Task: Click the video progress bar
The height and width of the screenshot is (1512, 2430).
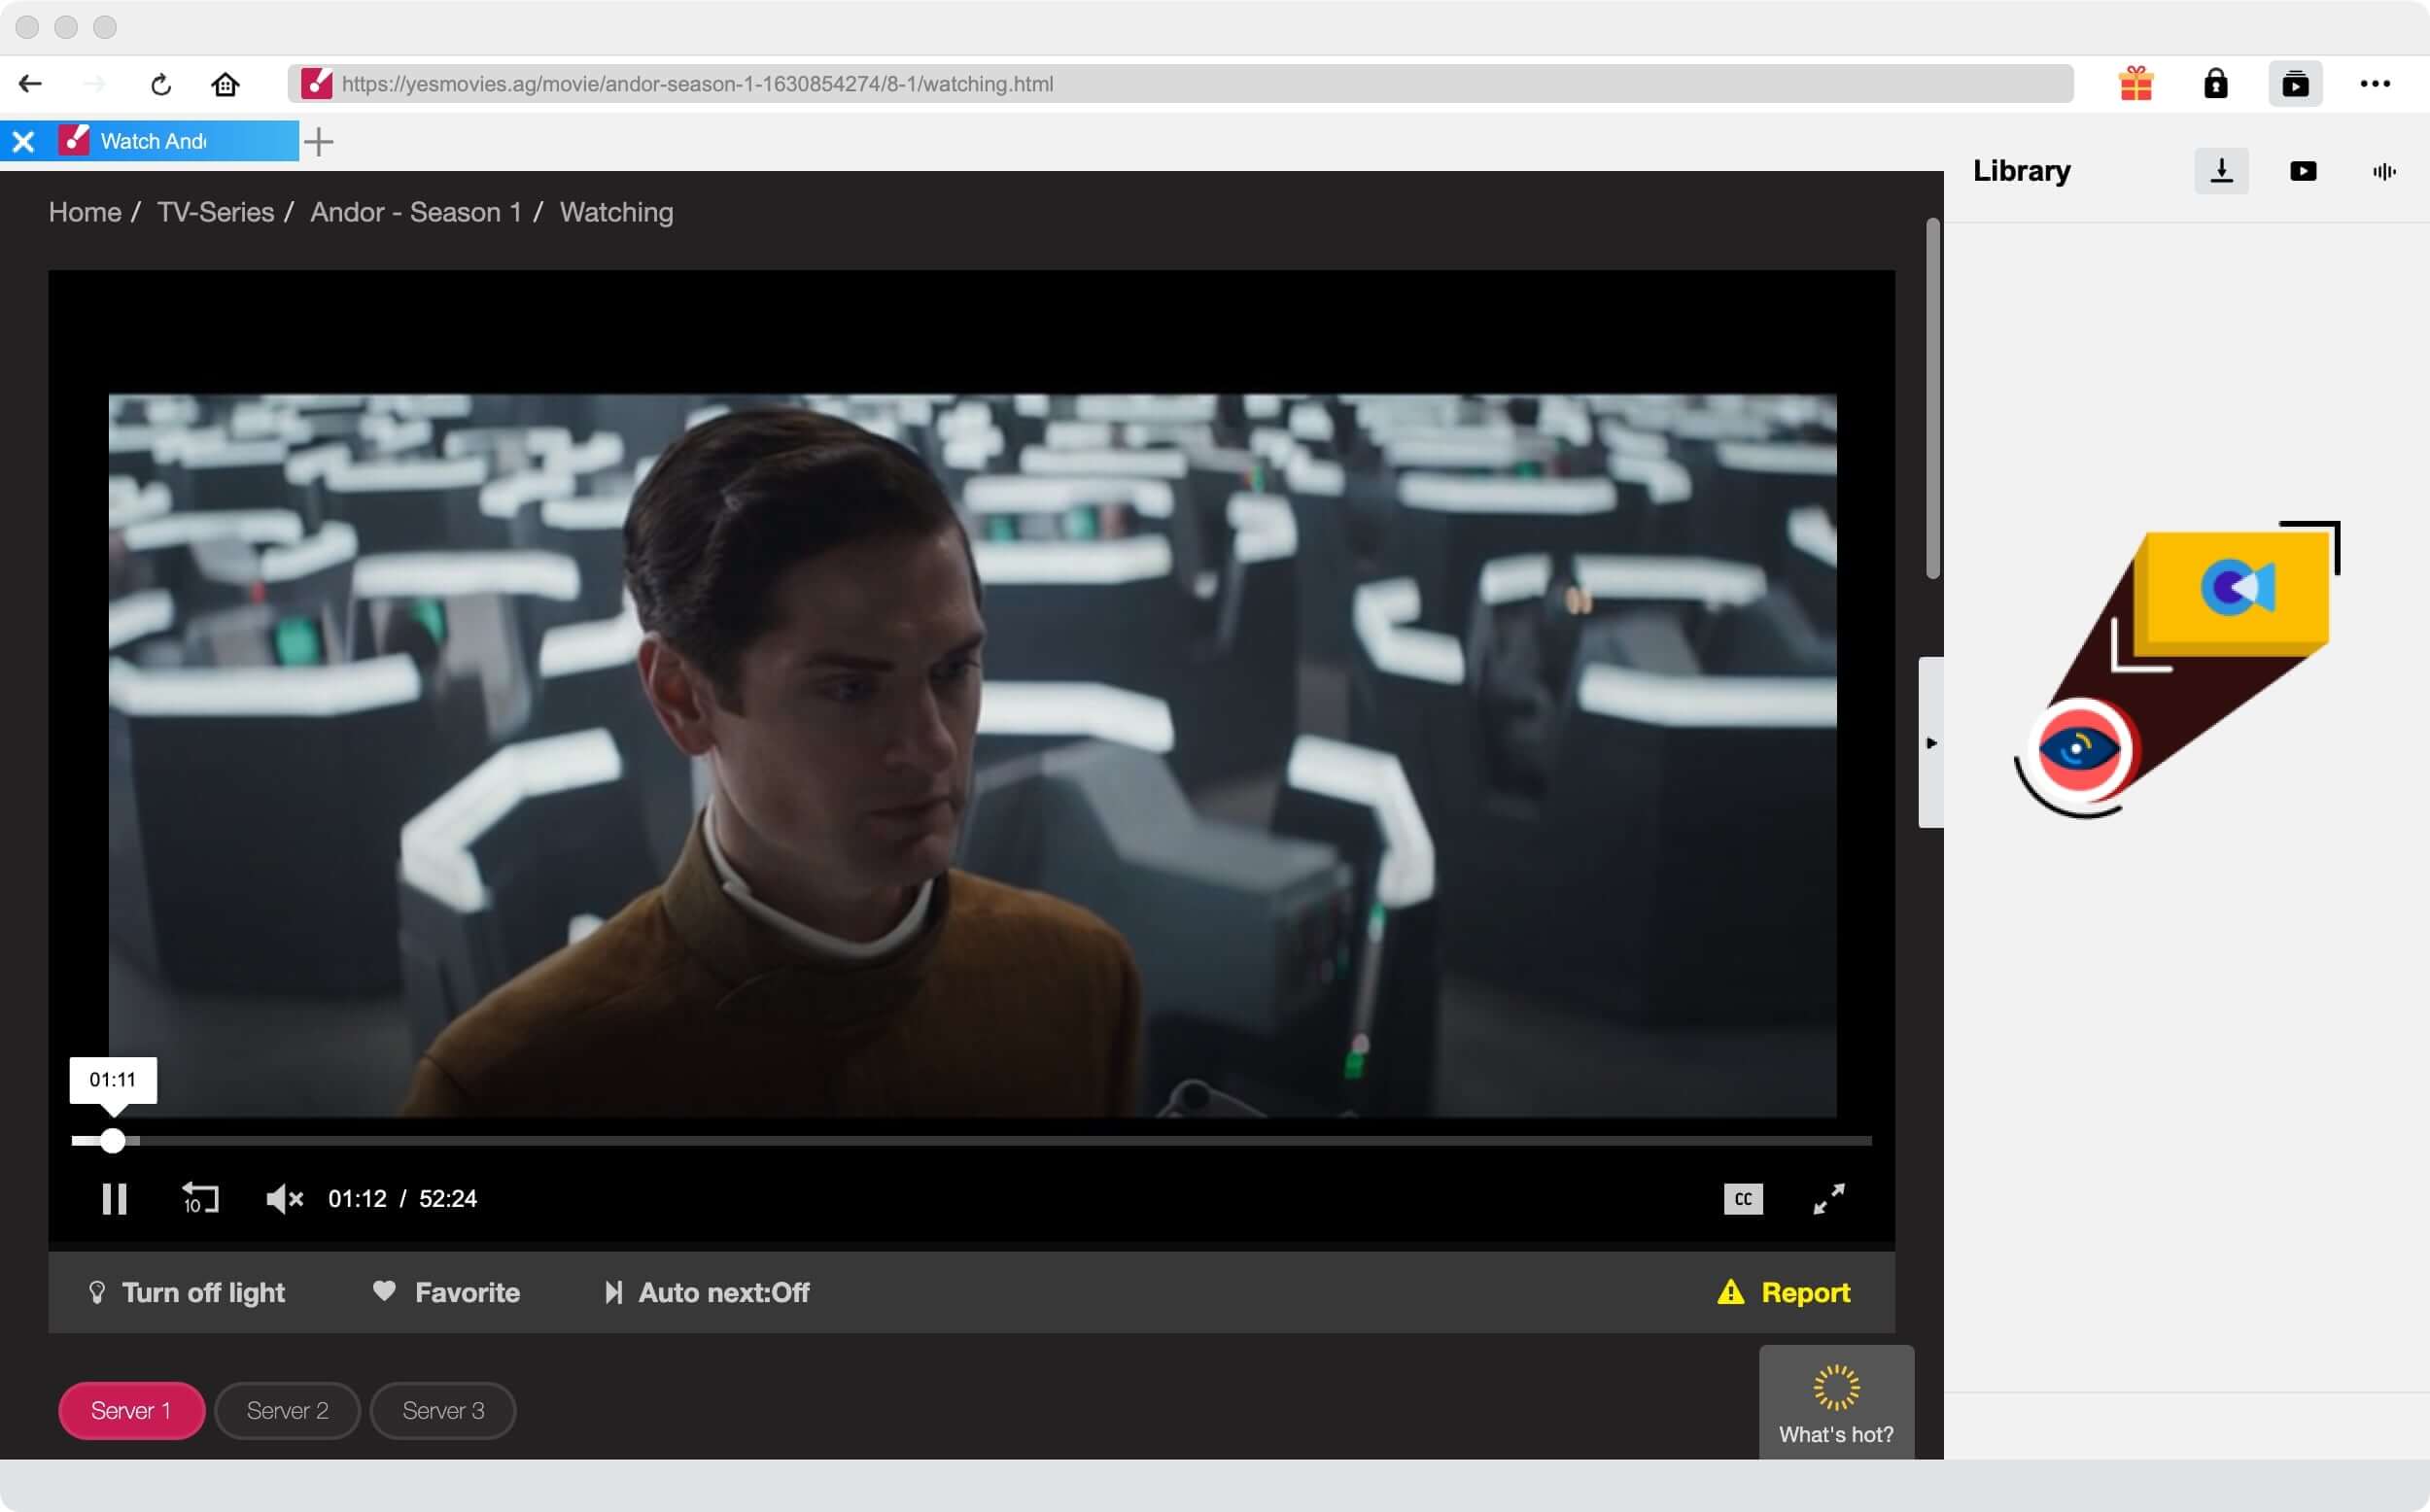Action: coord(970,1140)
